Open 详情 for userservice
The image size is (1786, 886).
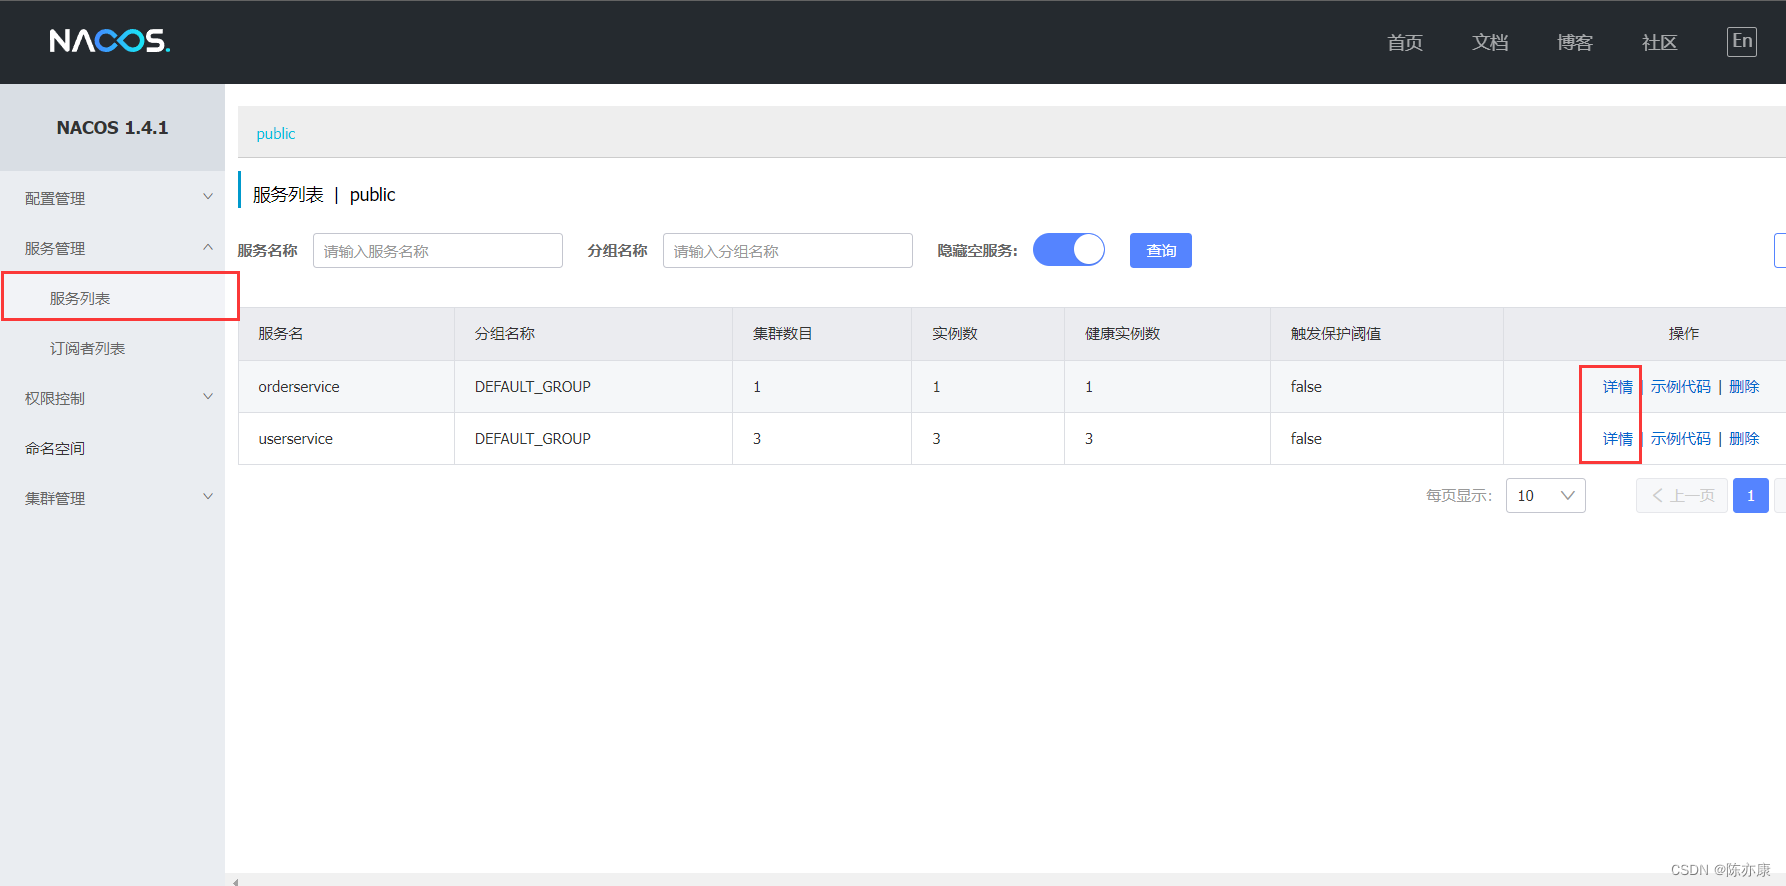[1617, 439]
